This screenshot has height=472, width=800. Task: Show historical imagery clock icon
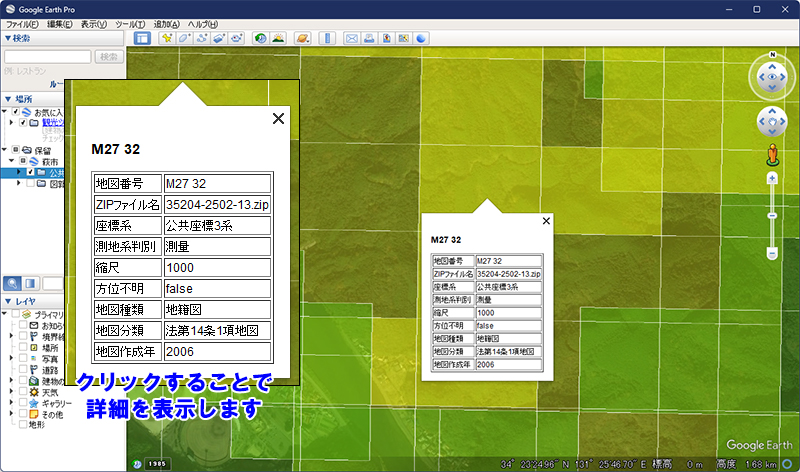pos(261,38)
